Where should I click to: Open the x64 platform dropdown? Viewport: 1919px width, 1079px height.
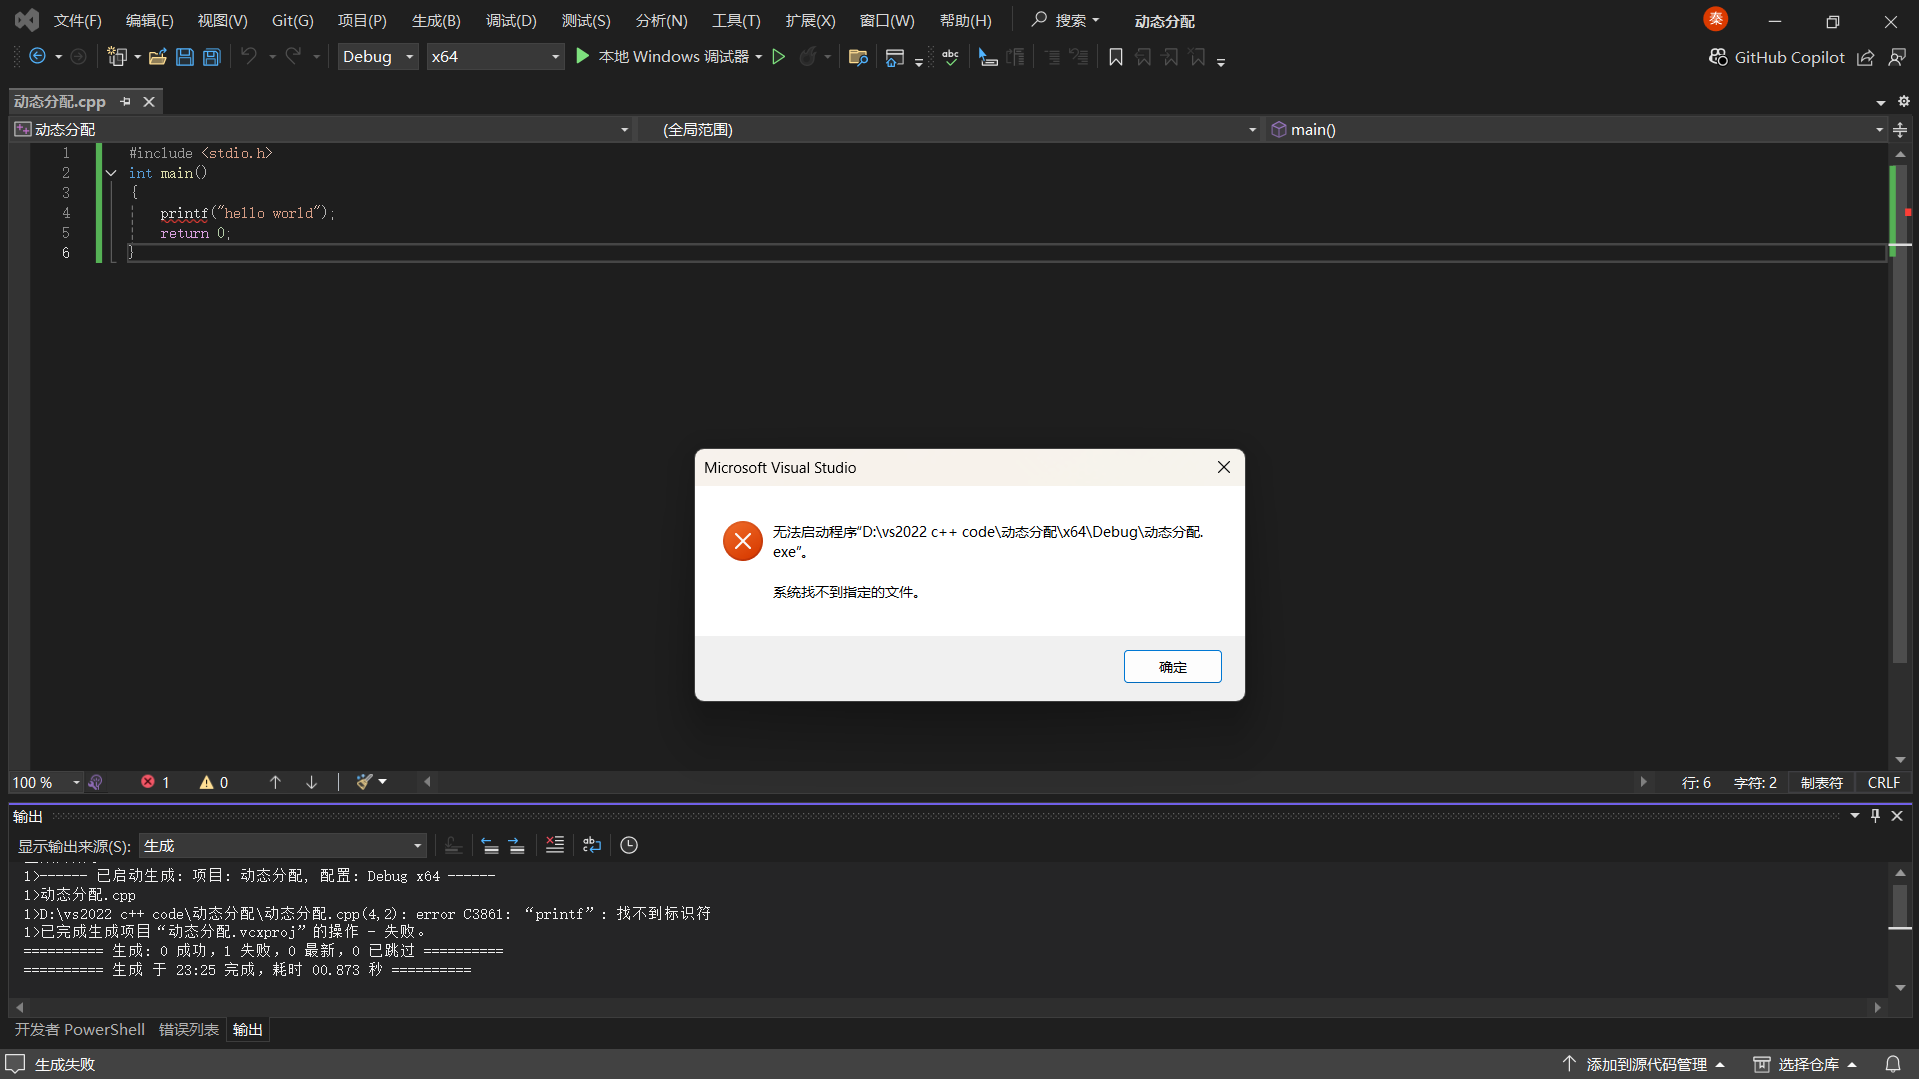(495, 57)
